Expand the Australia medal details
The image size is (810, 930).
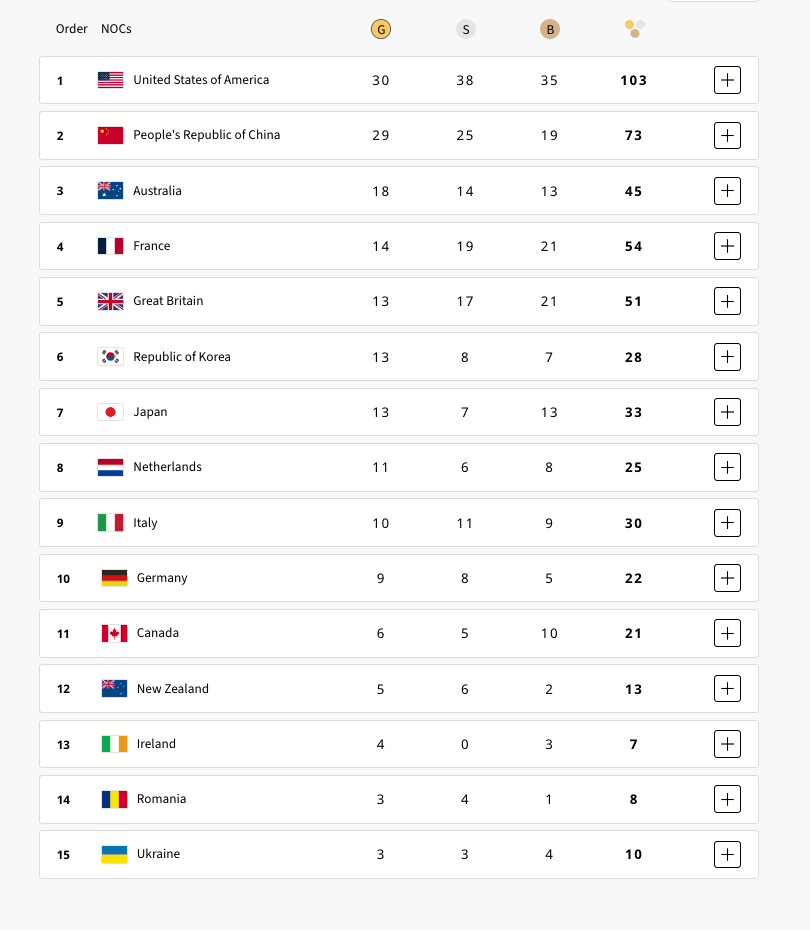click(x=727, y=191)
